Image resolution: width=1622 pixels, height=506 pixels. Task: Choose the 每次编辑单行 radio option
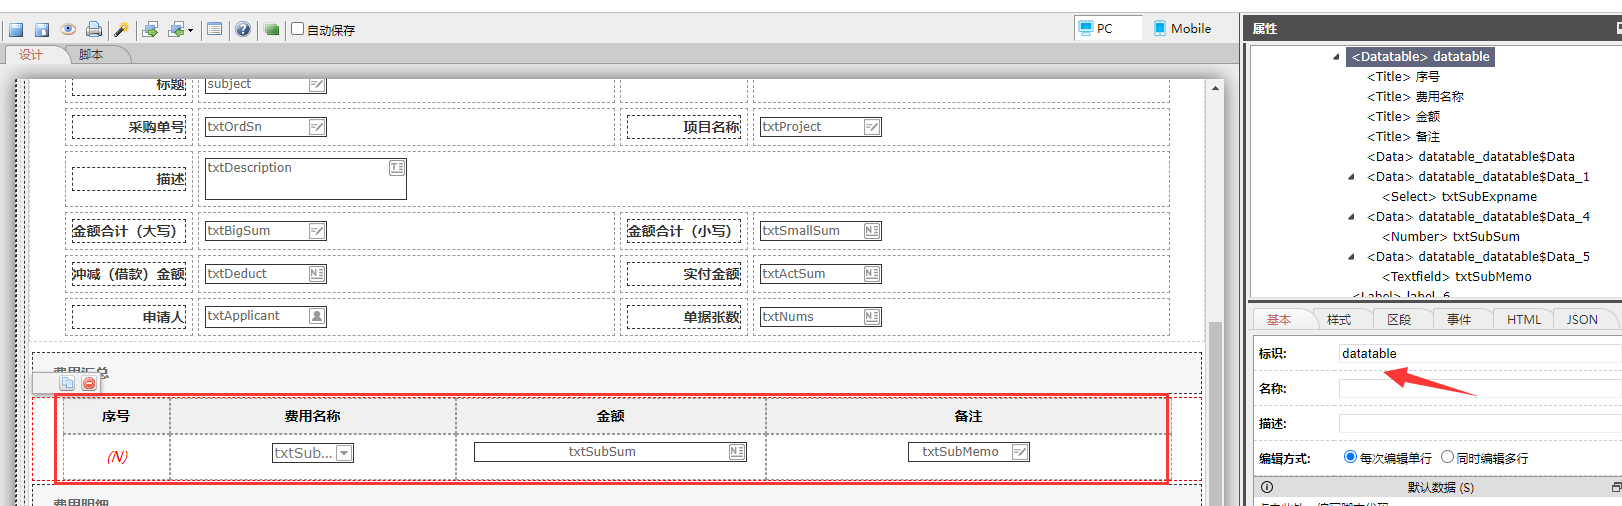pyautogui.click(x=1350, y=457)
